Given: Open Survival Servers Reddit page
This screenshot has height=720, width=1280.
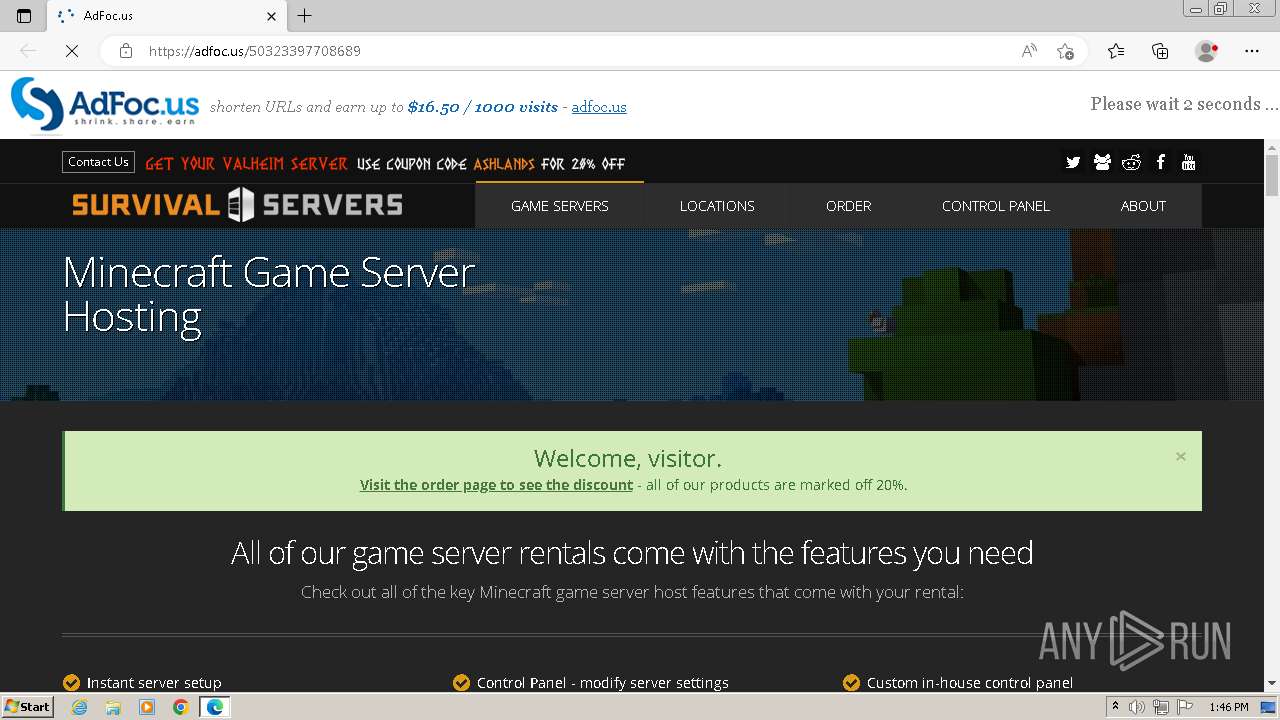Looking at the screenshot, I should [x=1131, y=162].
